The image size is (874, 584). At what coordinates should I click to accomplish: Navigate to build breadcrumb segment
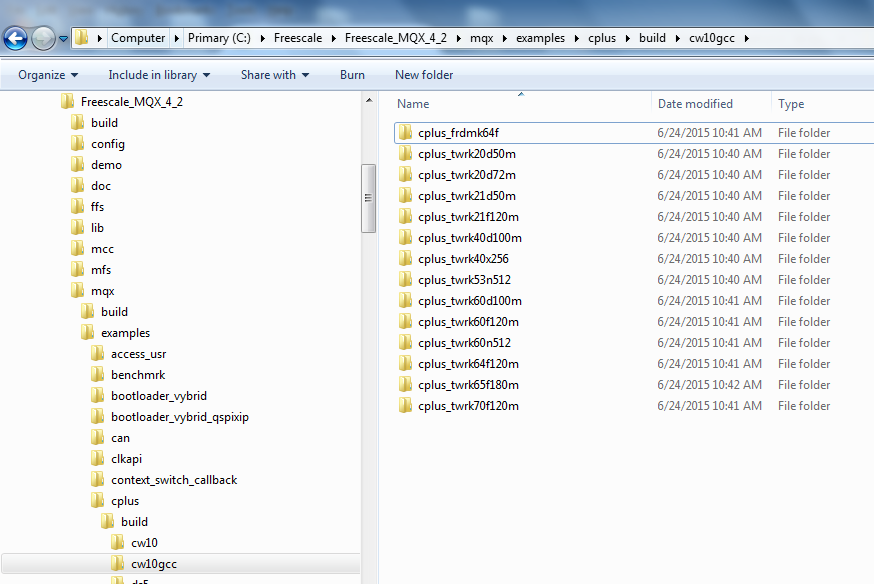(652, 38)
